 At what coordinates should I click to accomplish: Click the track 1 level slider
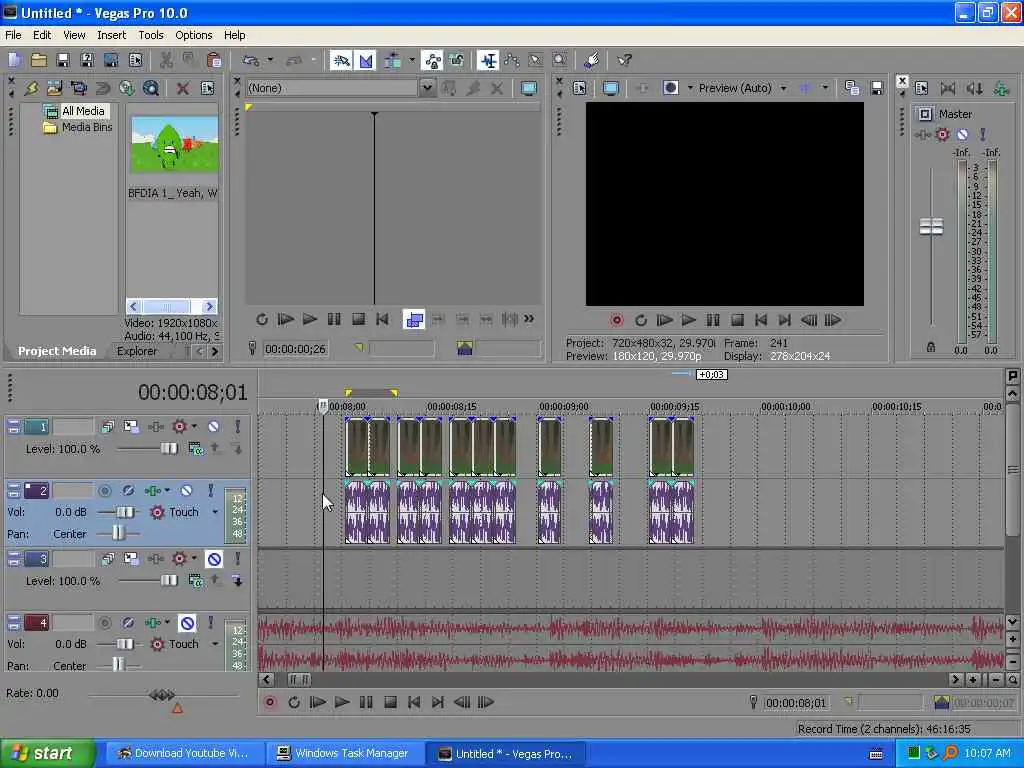(x=169, y=449)
